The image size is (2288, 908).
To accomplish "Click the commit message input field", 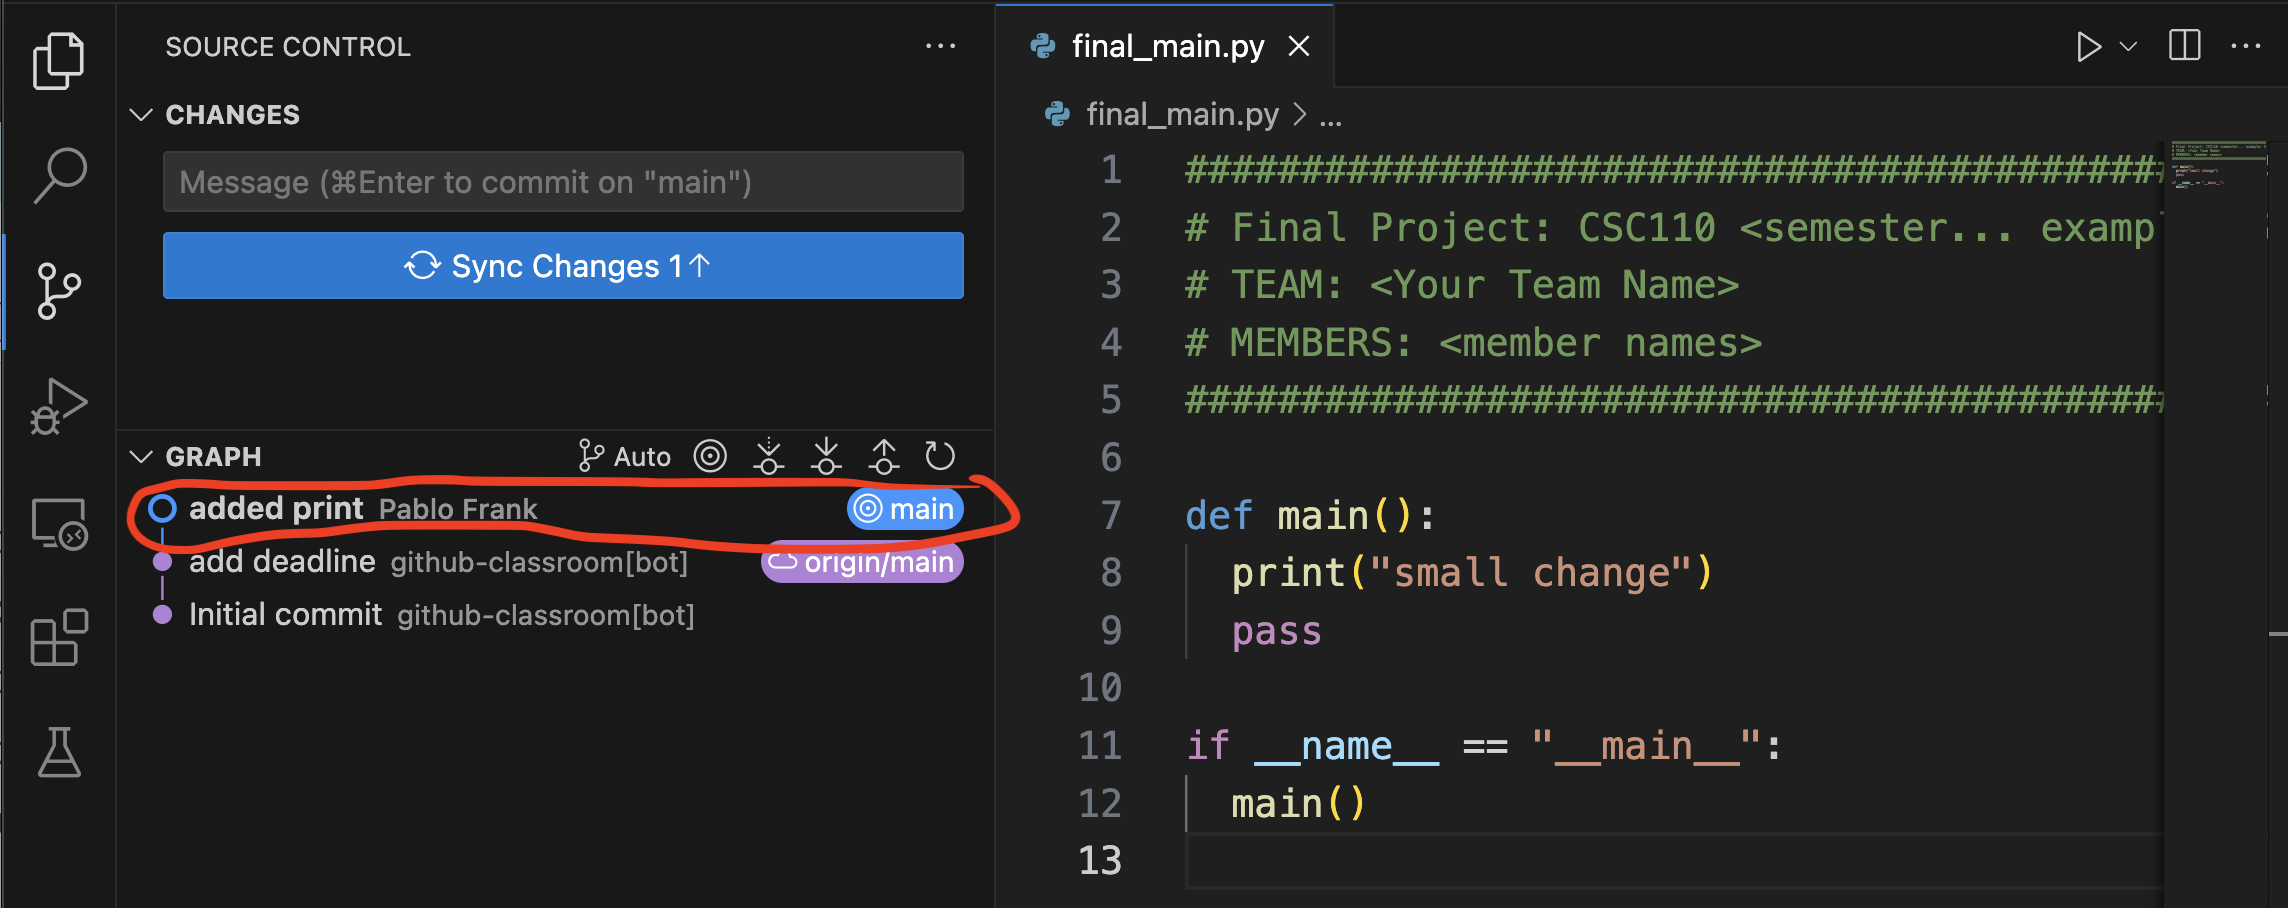I will [x=563, y=182].
